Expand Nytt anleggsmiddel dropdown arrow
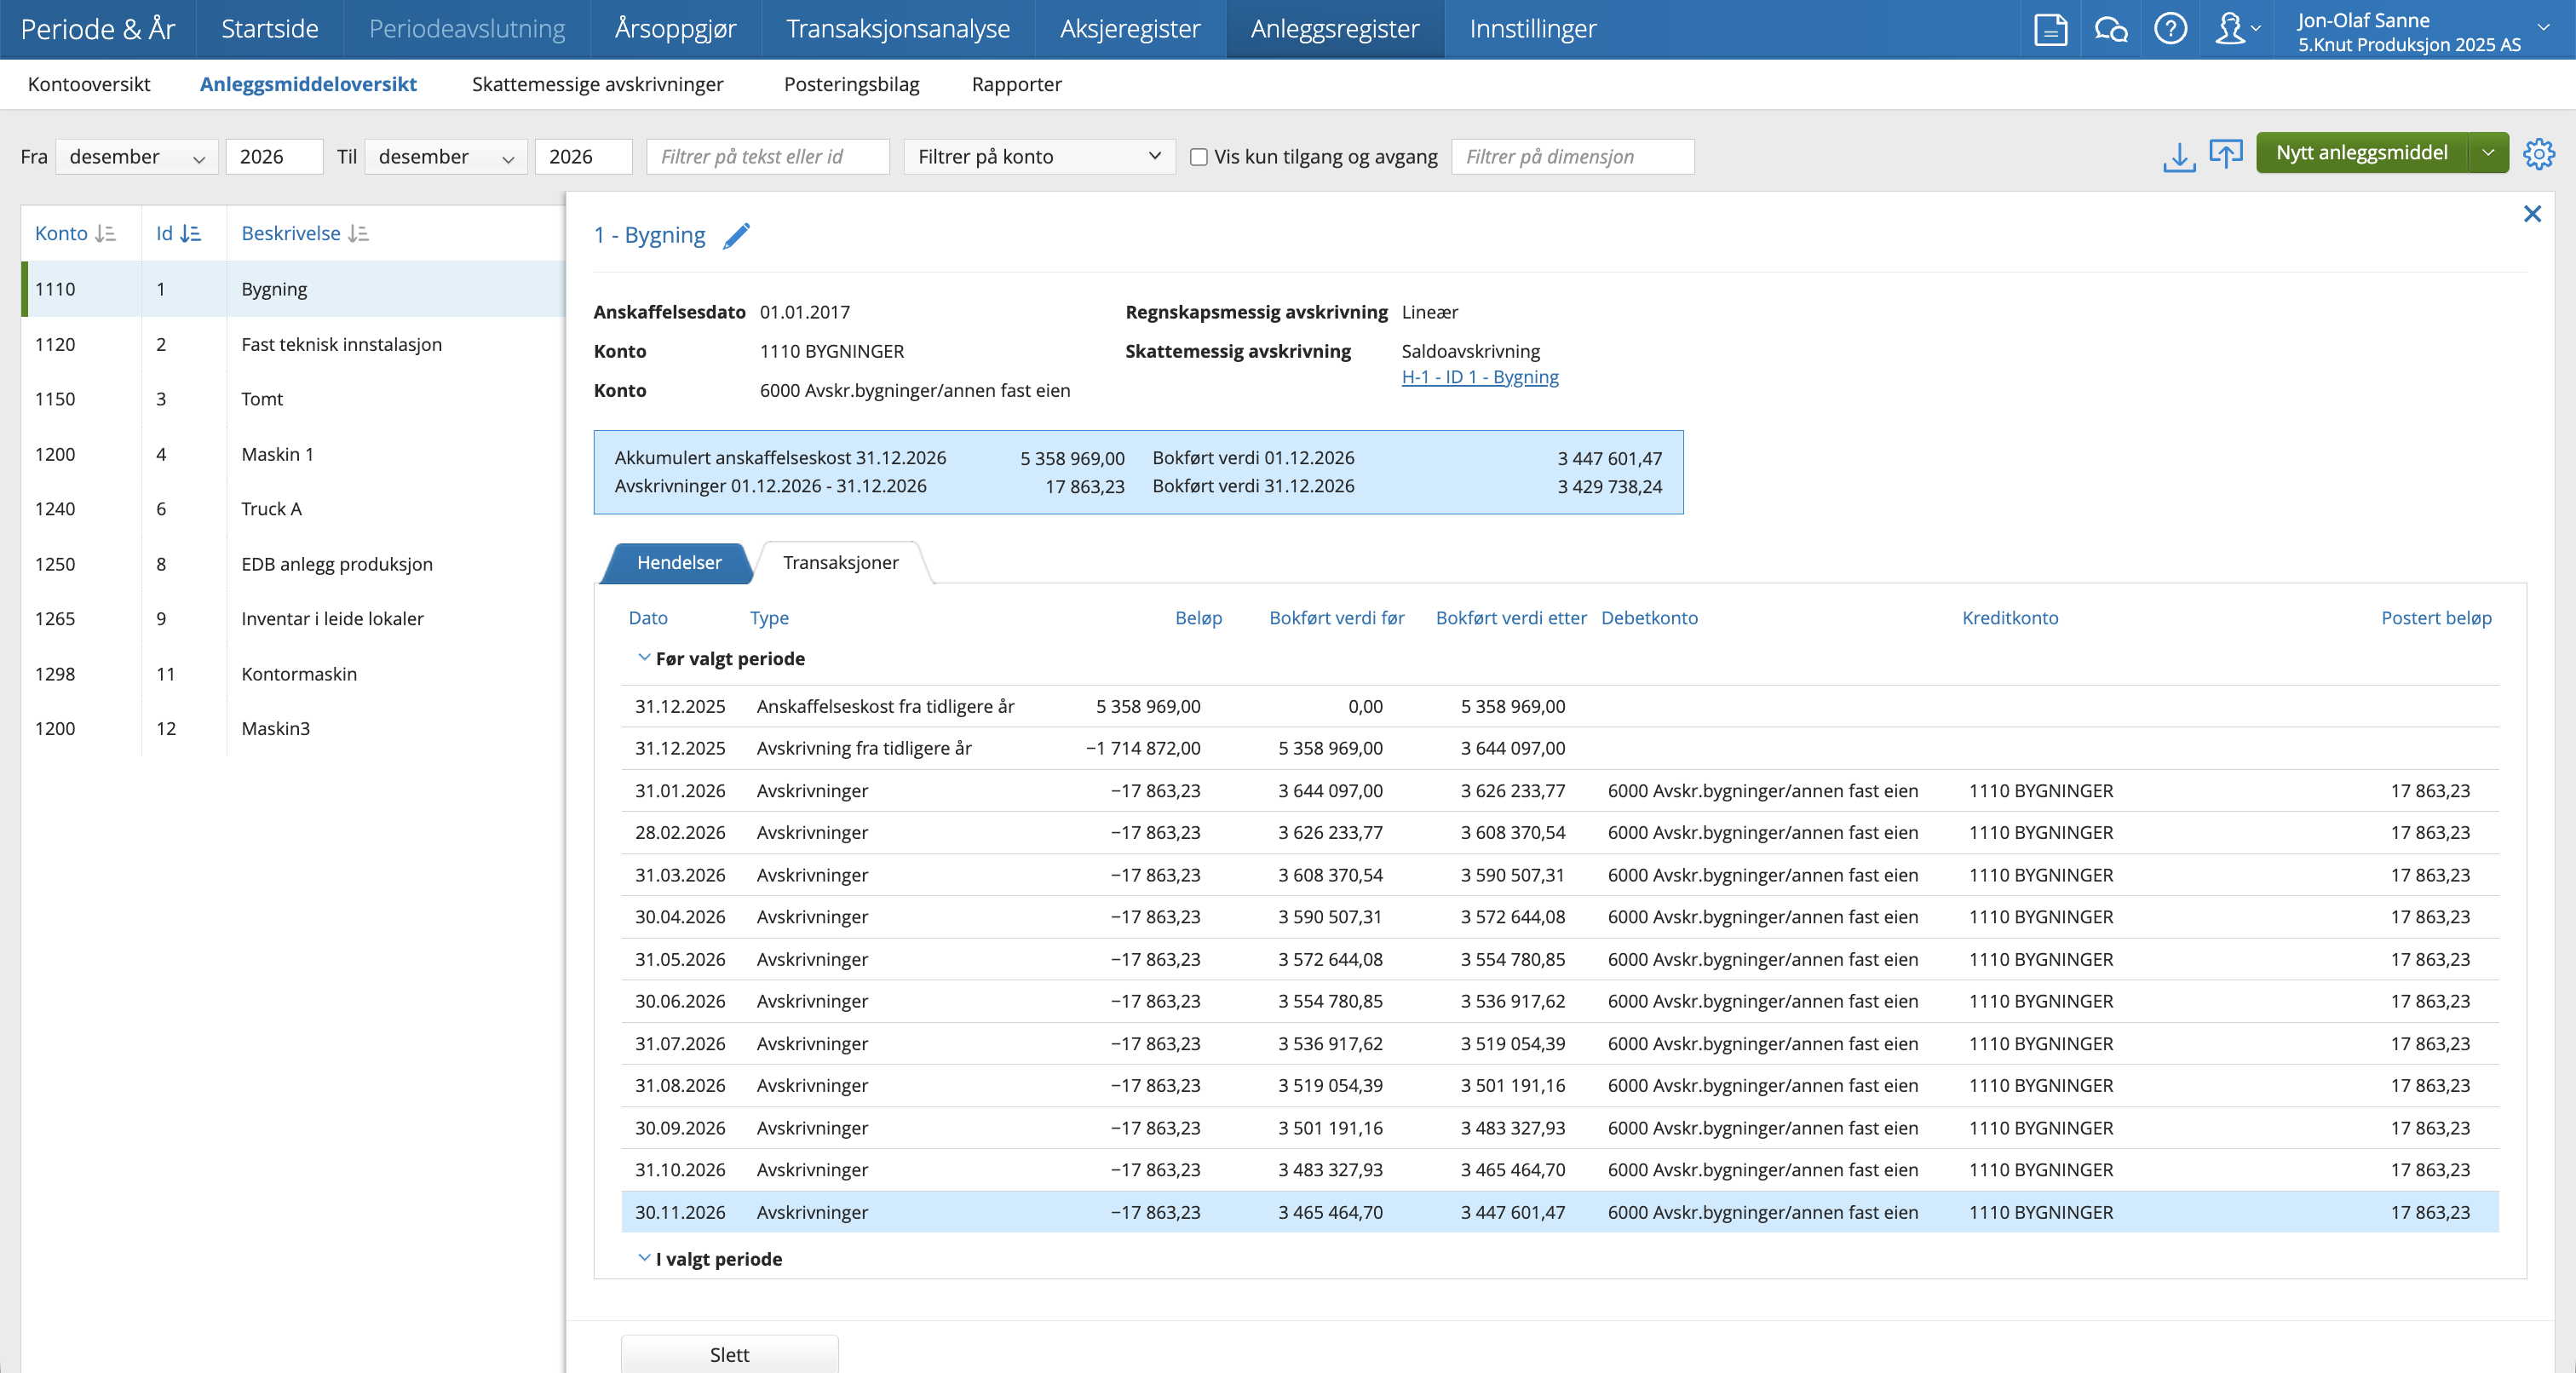 point(2488,153)
